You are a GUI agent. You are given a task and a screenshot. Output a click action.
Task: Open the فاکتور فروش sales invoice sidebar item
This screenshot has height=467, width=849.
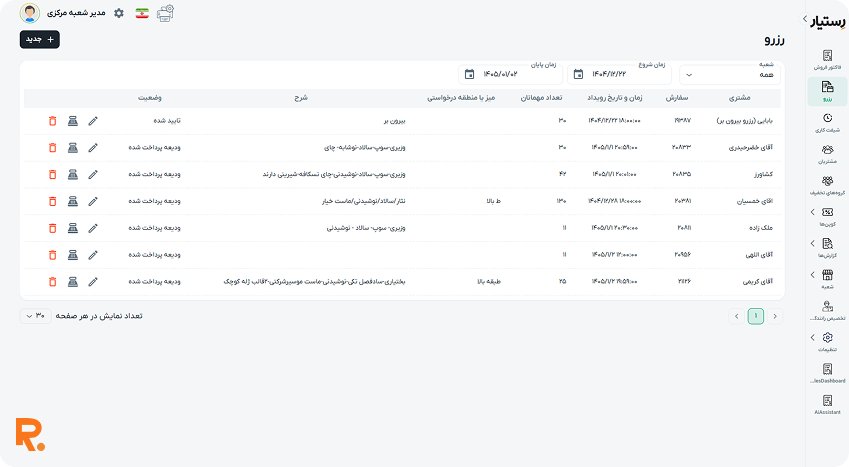click(x=827, y=60)
